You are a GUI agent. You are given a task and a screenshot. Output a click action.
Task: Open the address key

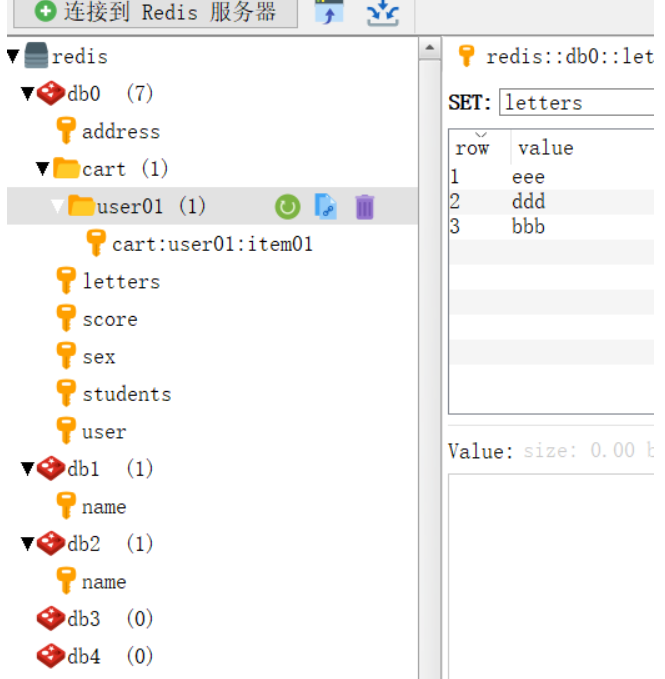121,132
